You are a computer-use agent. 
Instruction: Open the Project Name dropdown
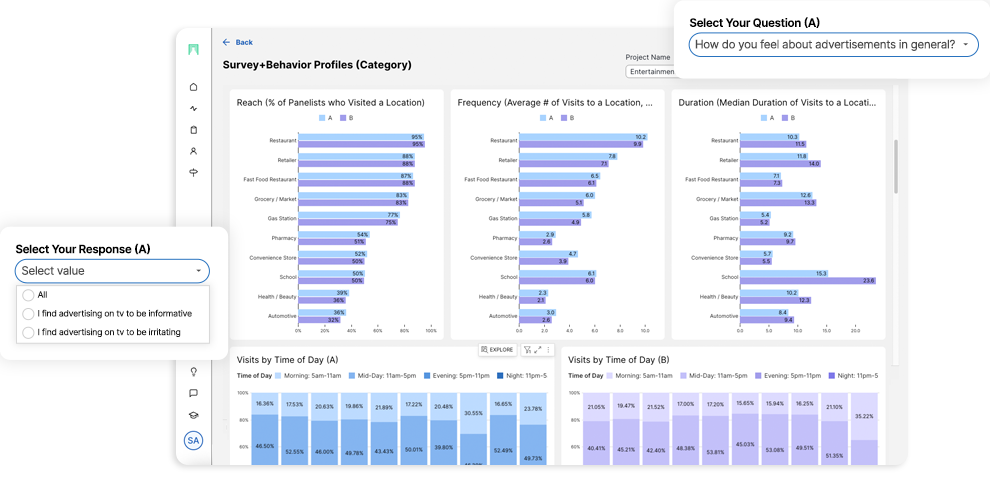coord(650,72)
